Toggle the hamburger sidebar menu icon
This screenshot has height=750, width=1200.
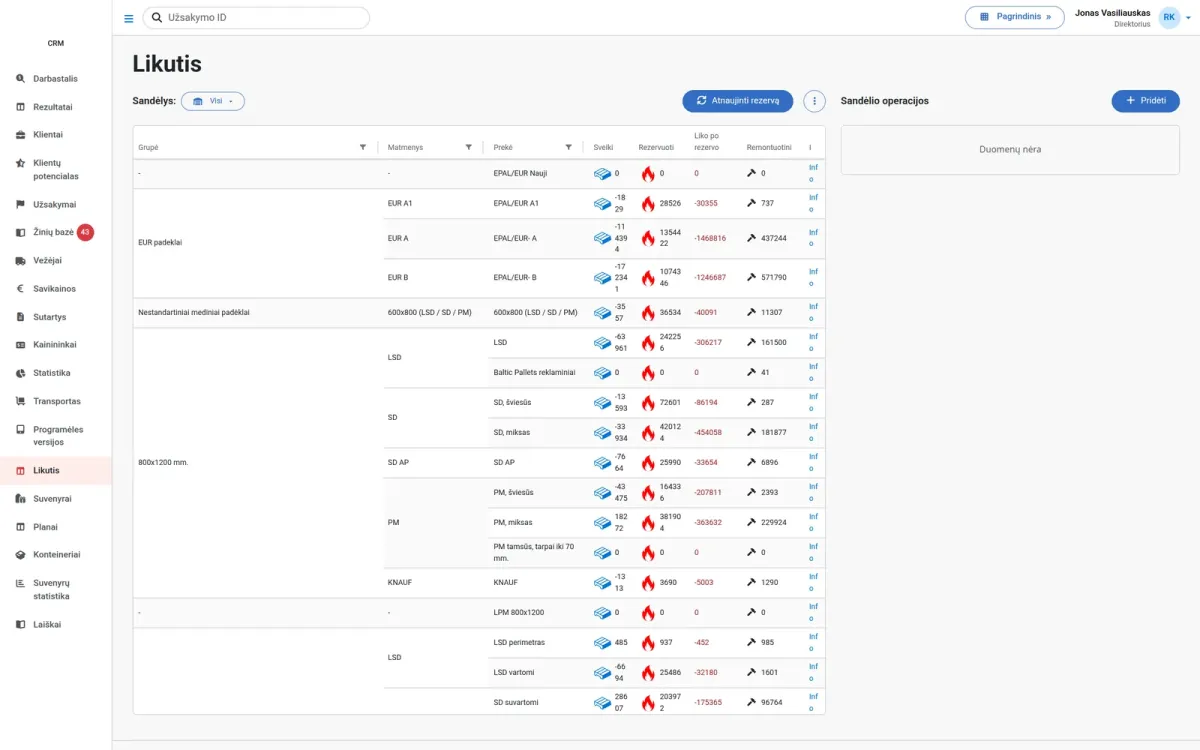[x=128, y=18]
